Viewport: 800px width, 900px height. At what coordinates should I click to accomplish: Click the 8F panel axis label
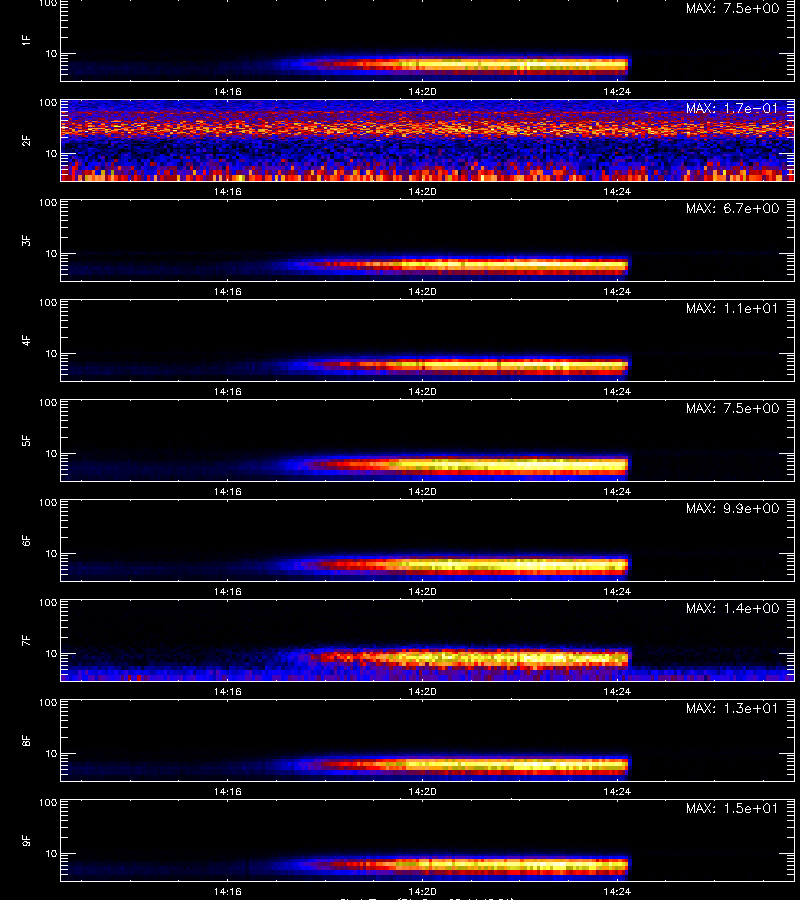tap(26, 740)
